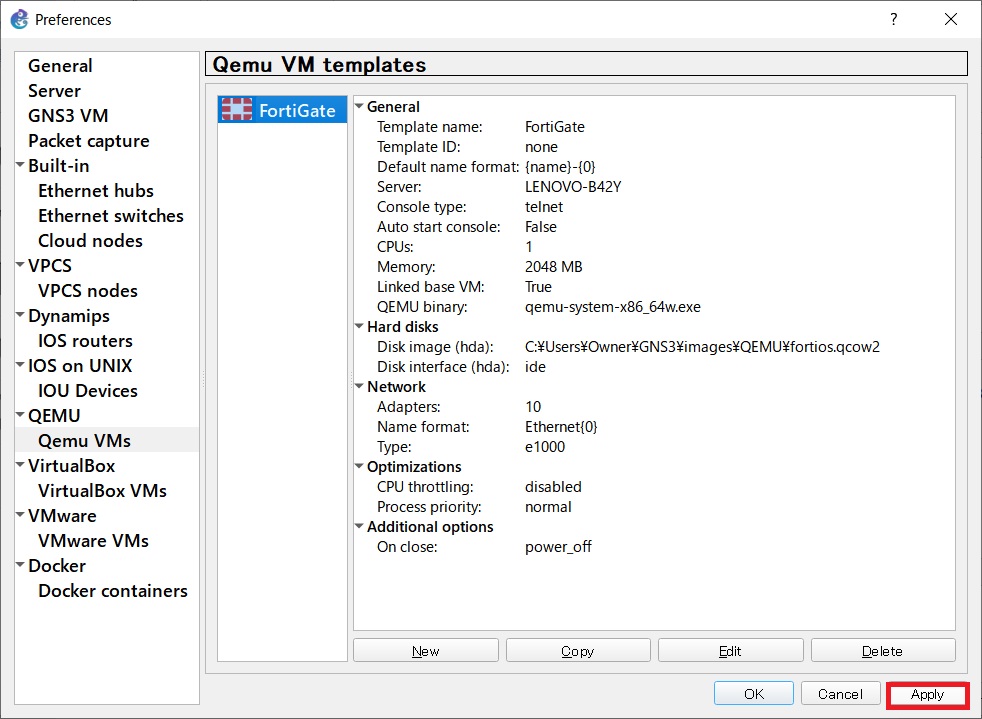Select IOS routers in the sidebar
Viewport: 982px width, 719px height.
(x=85, y=341)
